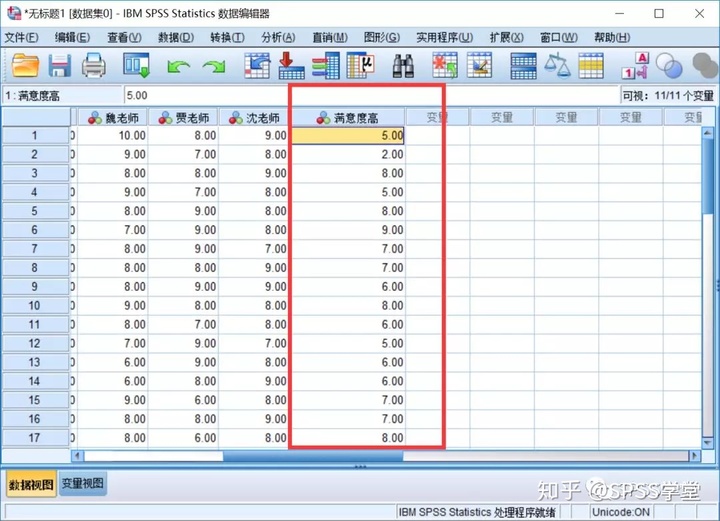This screenshot has width=720, height=521.
Task: Click the Go to variable red arrow icon
Action: [x=291, y=66]
